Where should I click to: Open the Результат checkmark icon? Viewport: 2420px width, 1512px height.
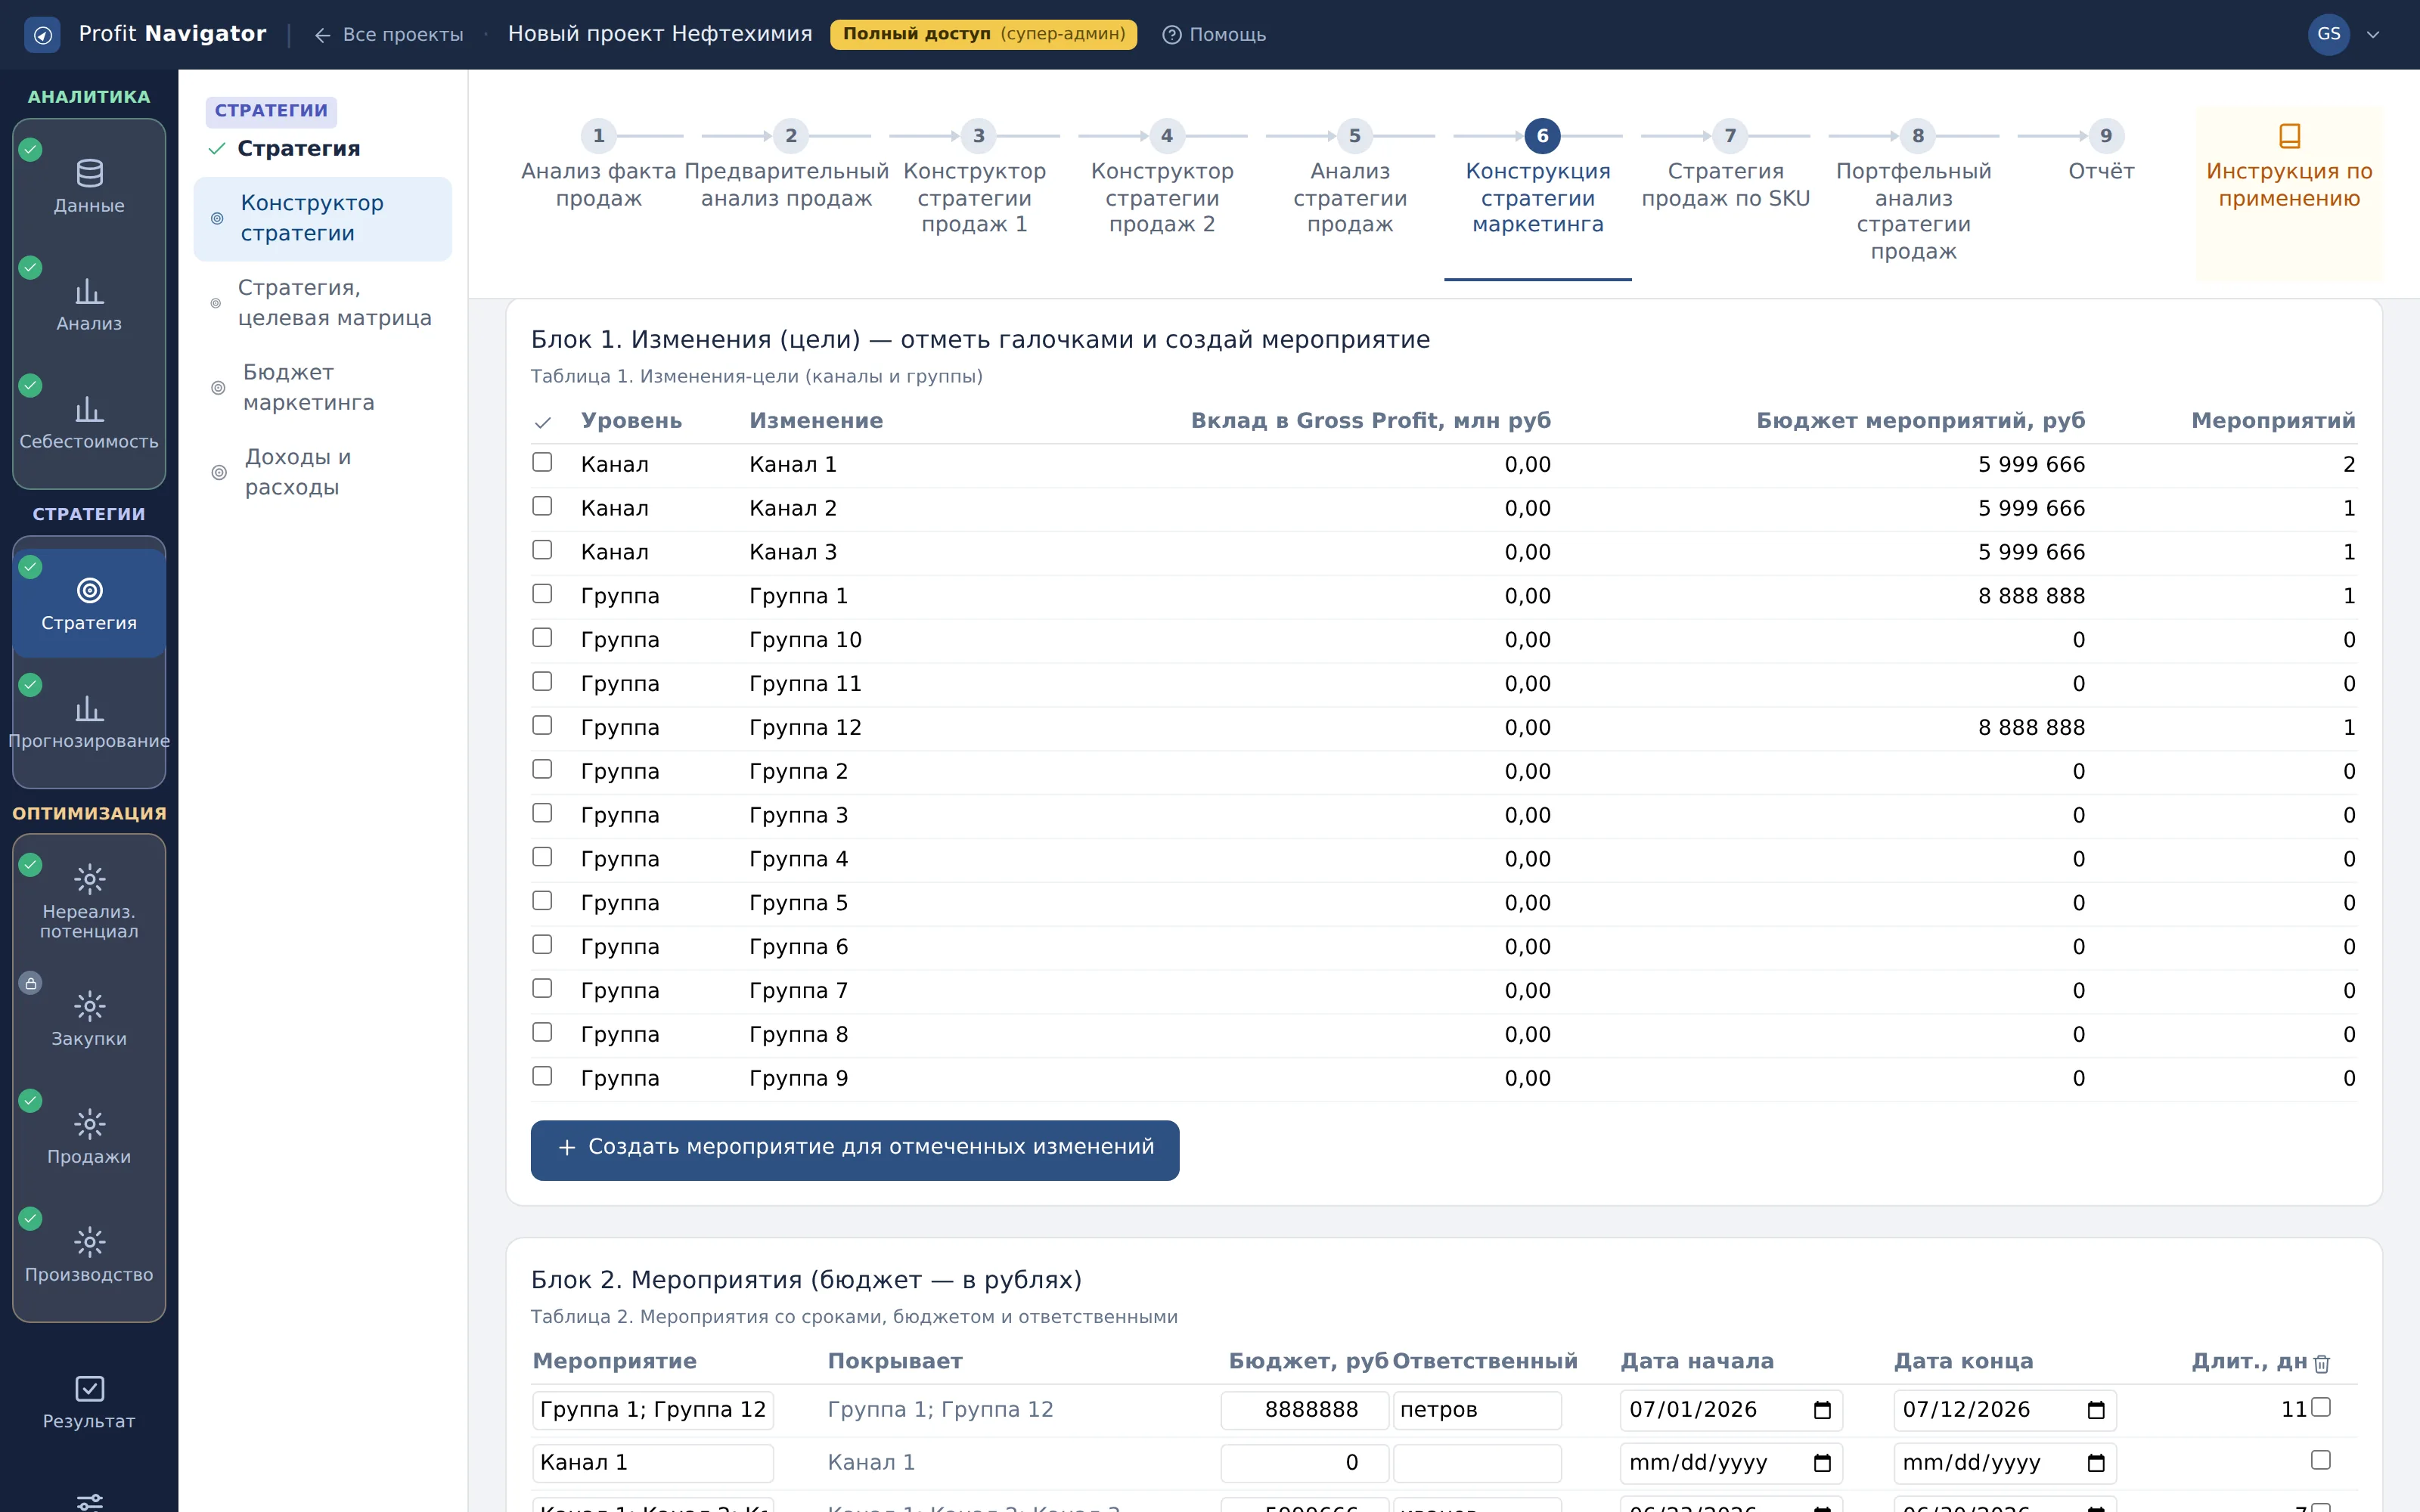pyautogui.click(x=89, y=1389)
